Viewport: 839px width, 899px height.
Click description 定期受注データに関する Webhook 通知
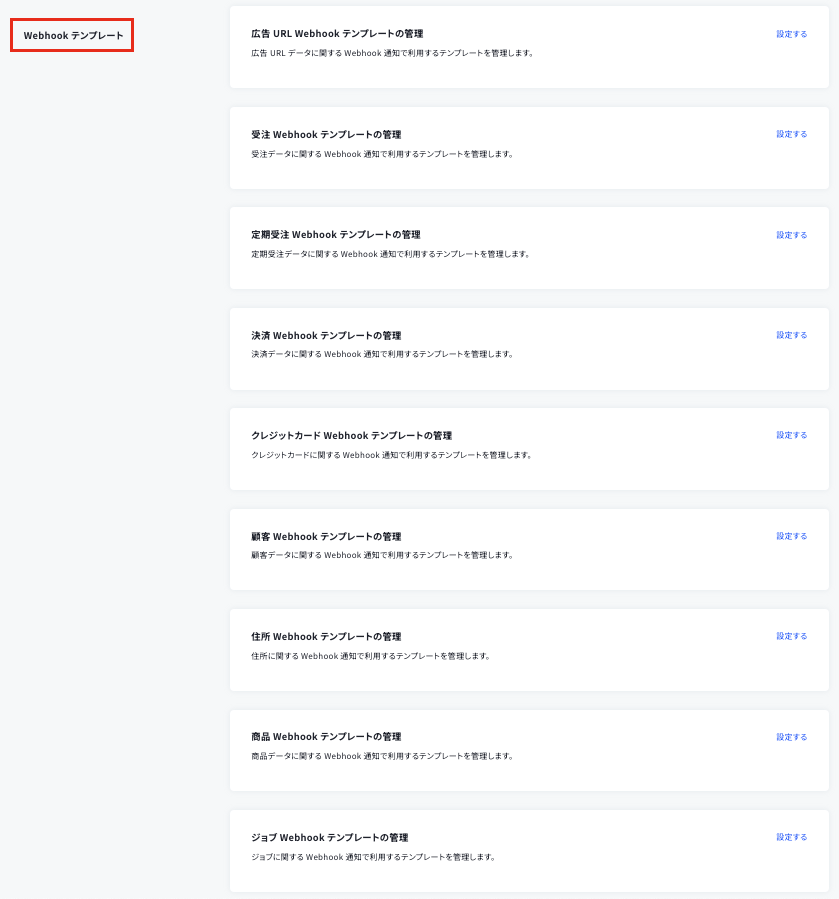pos(391,254)
